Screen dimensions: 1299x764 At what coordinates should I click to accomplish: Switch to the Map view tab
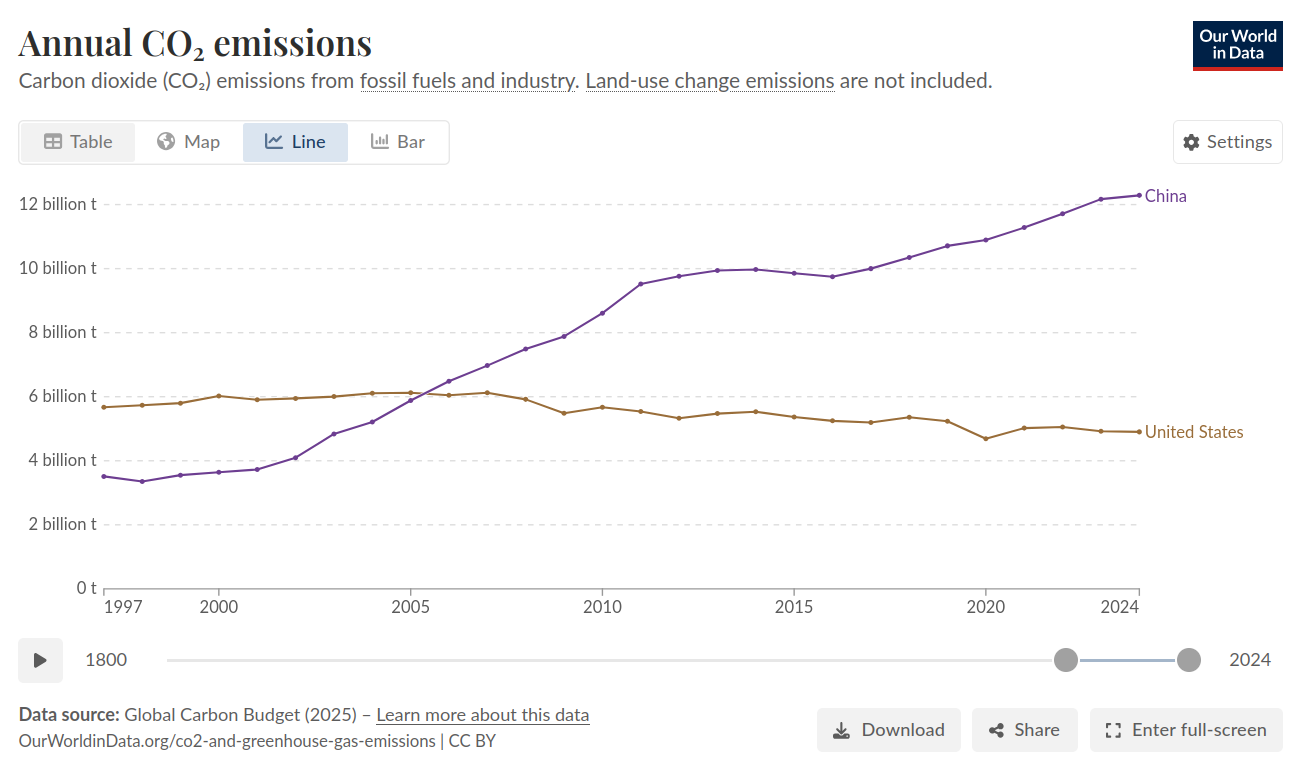[188, 142]
